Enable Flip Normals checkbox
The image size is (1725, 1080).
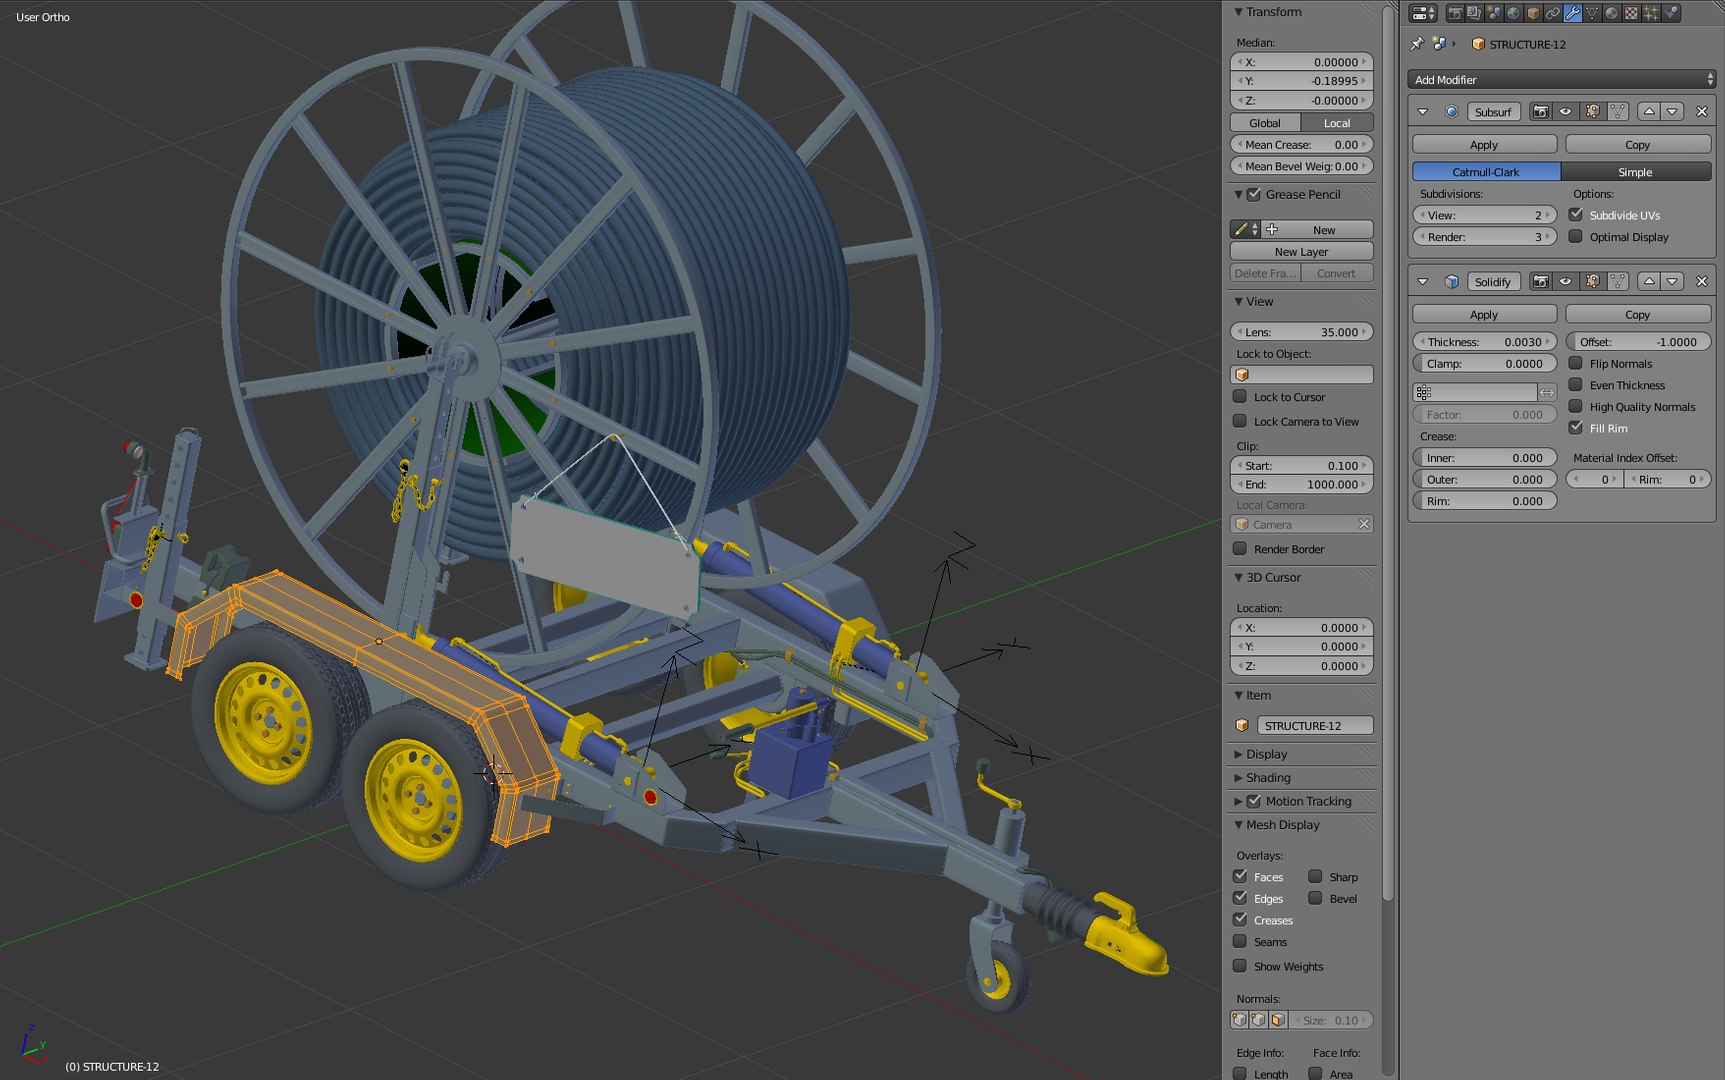tap(1575, 363)
